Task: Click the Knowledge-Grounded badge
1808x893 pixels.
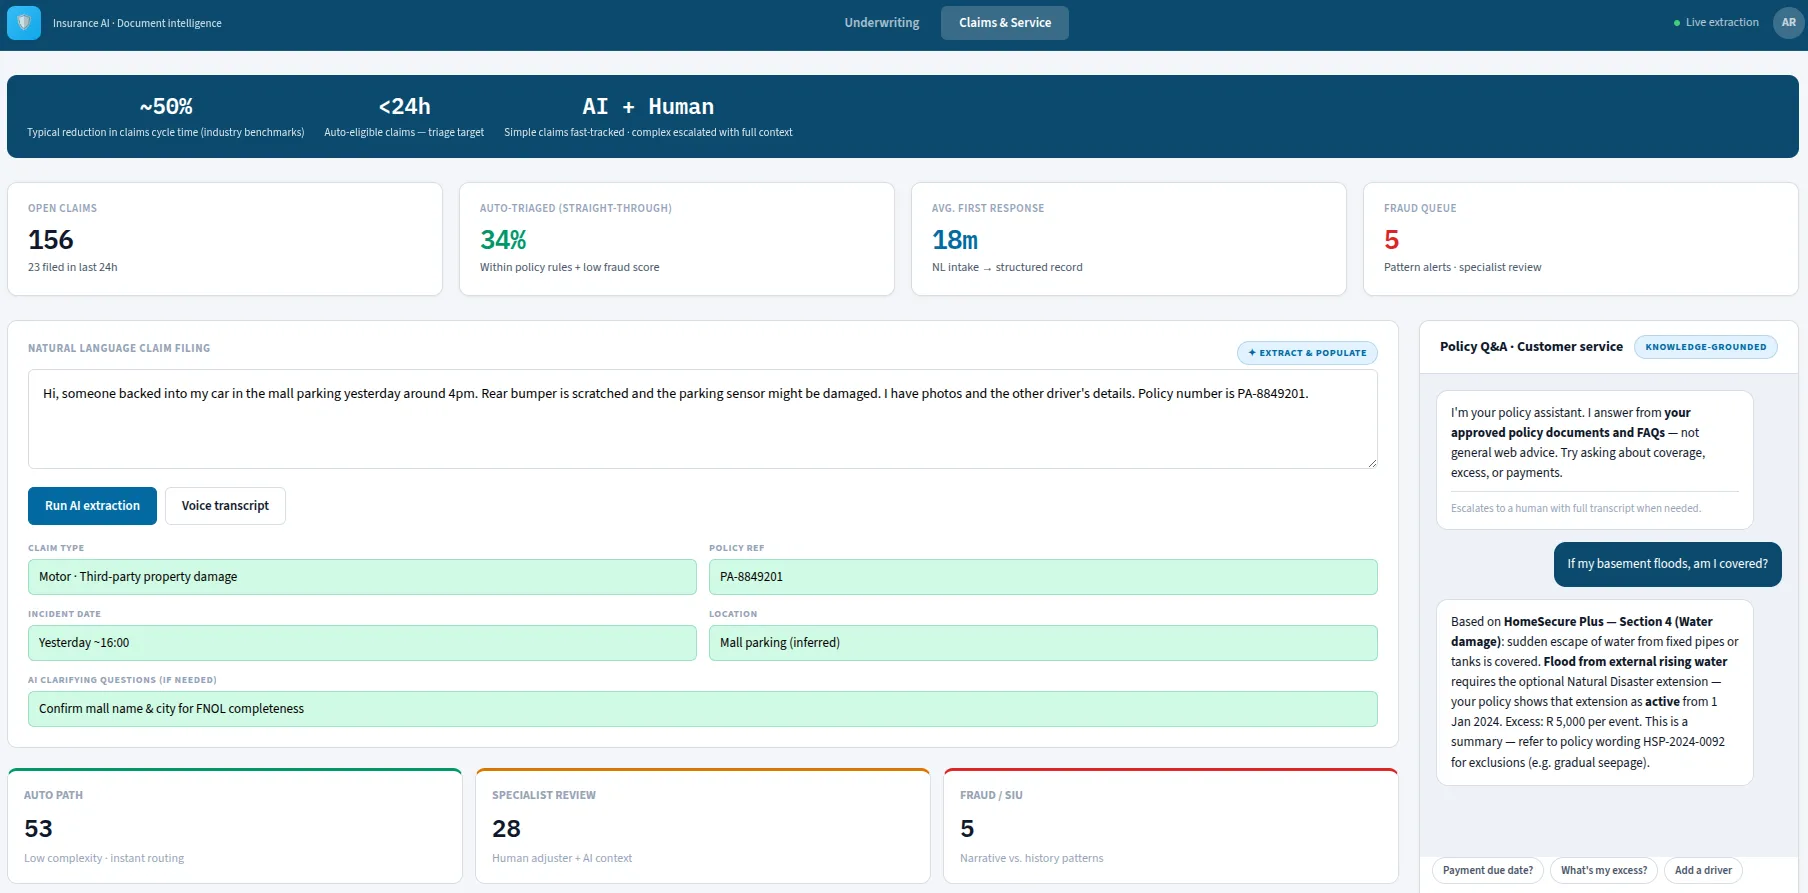Action: 1706,347
